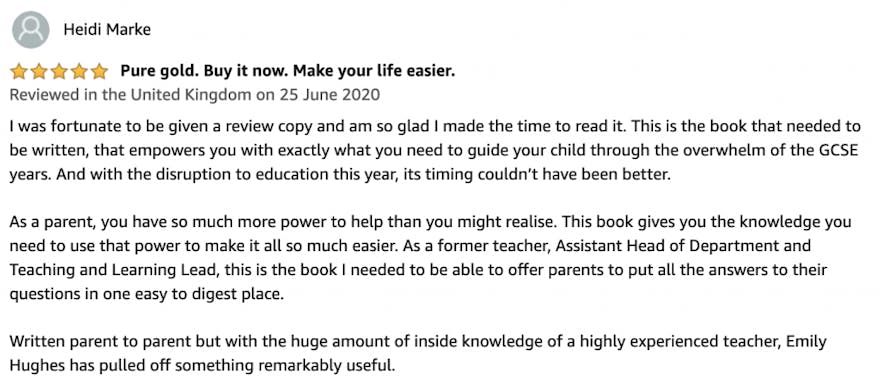The image size is (880, 388).
Task: Open Heidi Marke's reviewer profile name
Action: pos(107,29)
